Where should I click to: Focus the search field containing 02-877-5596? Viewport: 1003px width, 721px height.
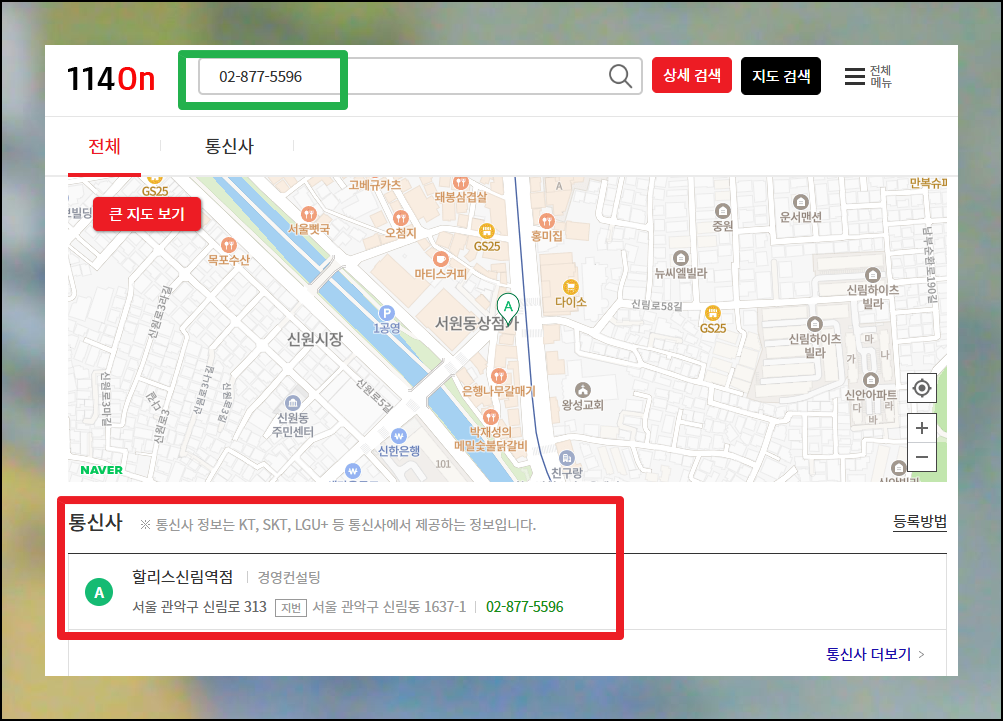420,76
